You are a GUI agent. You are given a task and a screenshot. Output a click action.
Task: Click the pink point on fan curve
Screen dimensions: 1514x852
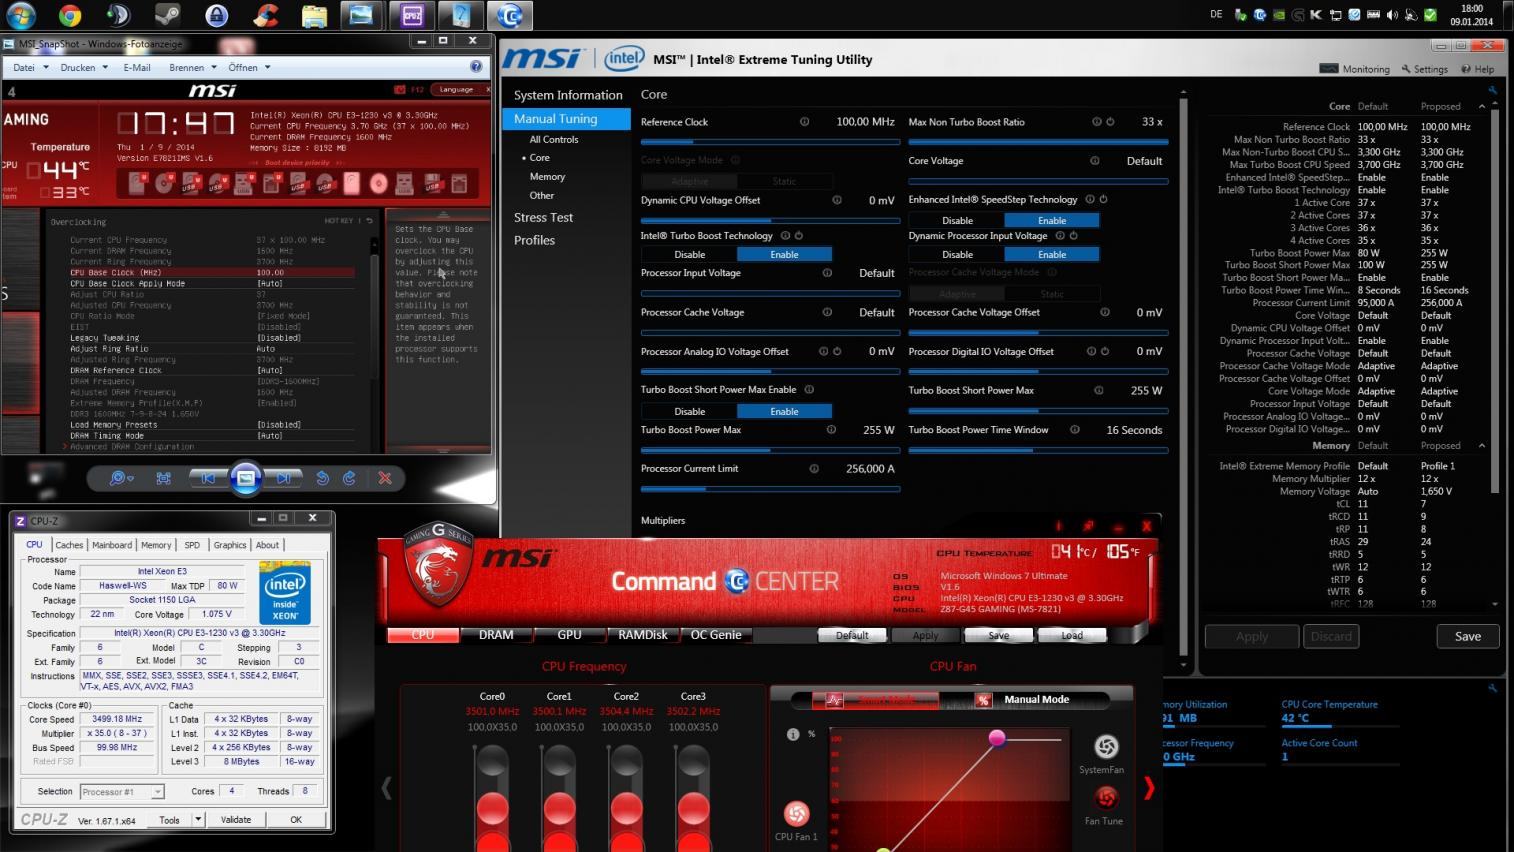[x=997, y=738]
